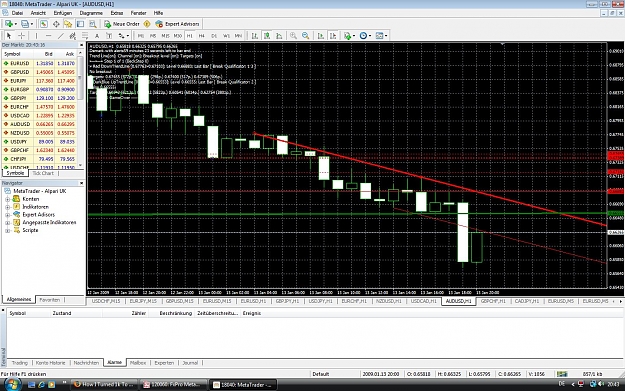Viewport: 625px width, 391px height.
Task: Open the GBPJPY,H1 chart tab
Action: 287,301
